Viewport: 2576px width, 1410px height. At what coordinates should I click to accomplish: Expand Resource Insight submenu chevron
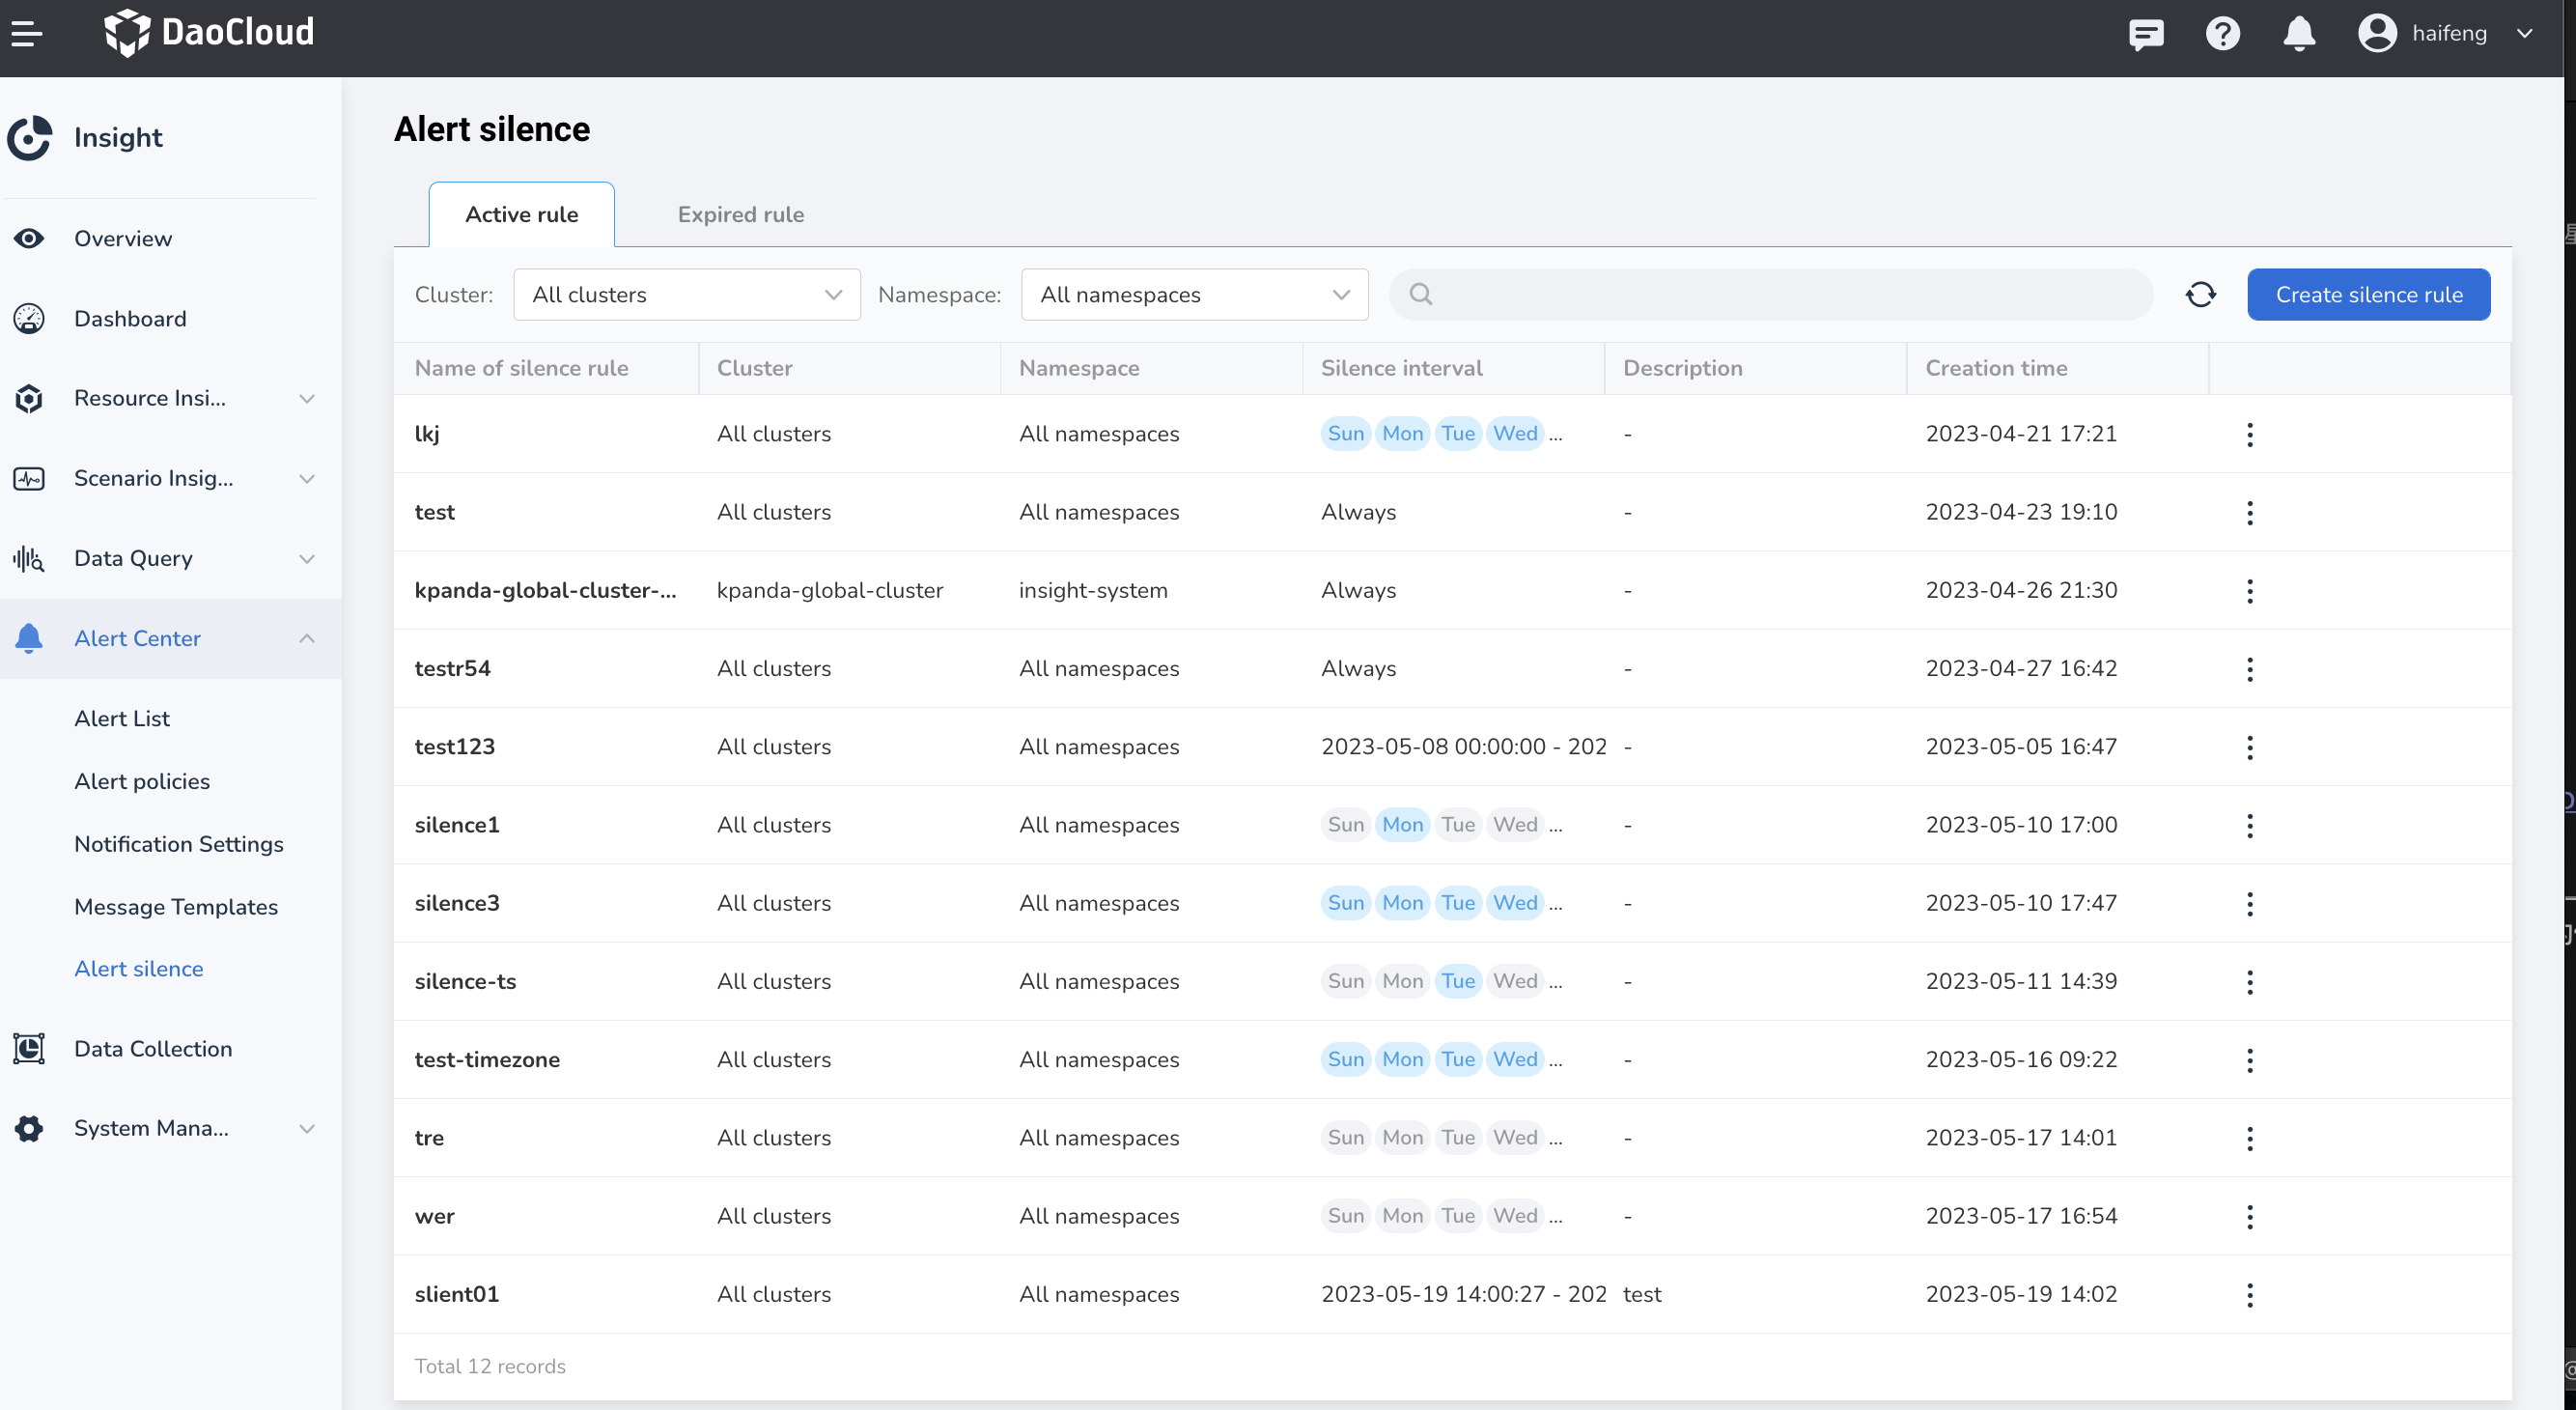point(307,398)
